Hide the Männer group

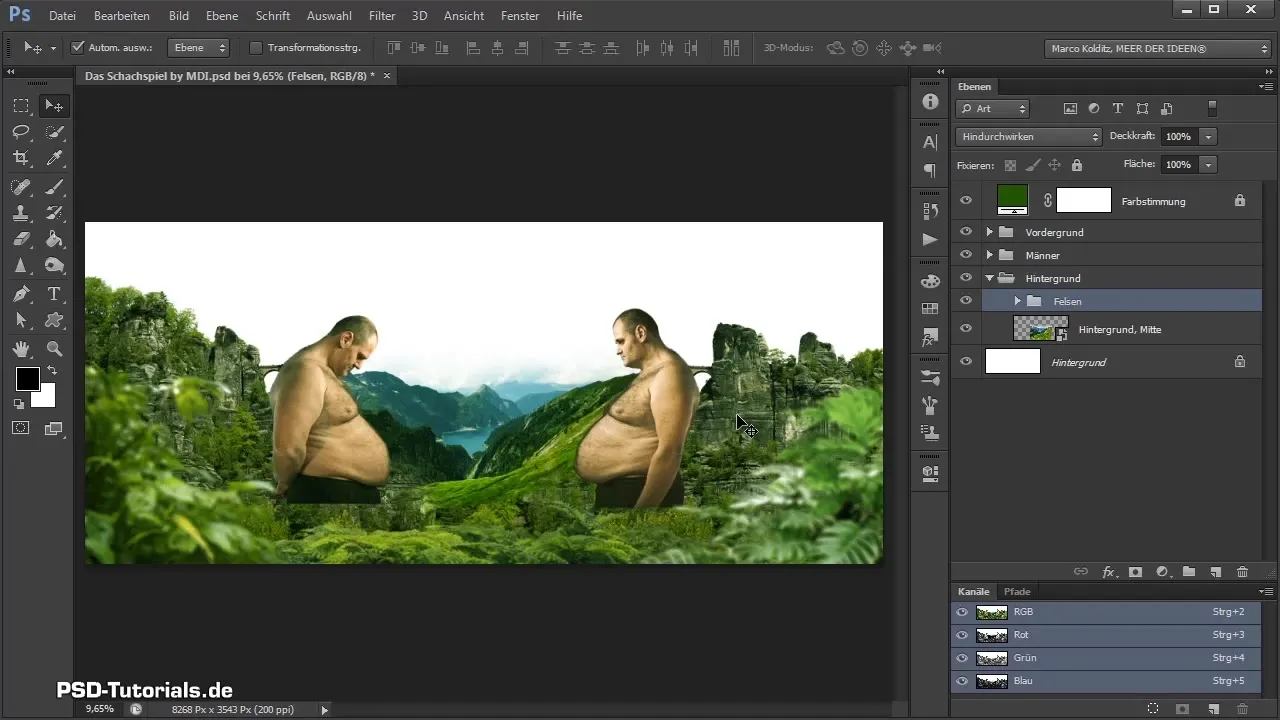click(x=966, y=255)
